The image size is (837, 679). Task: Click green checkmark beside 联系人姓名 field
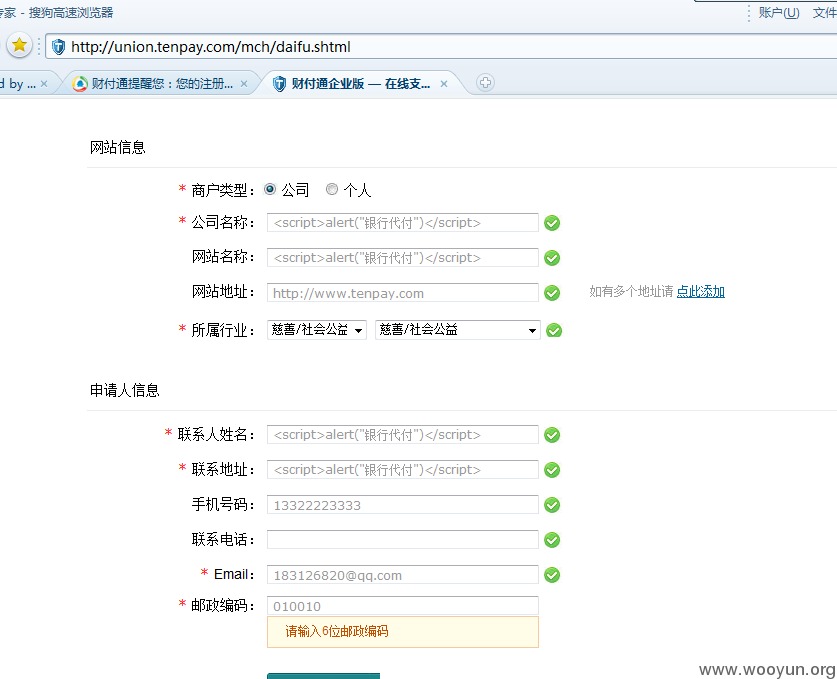[552, 435]
